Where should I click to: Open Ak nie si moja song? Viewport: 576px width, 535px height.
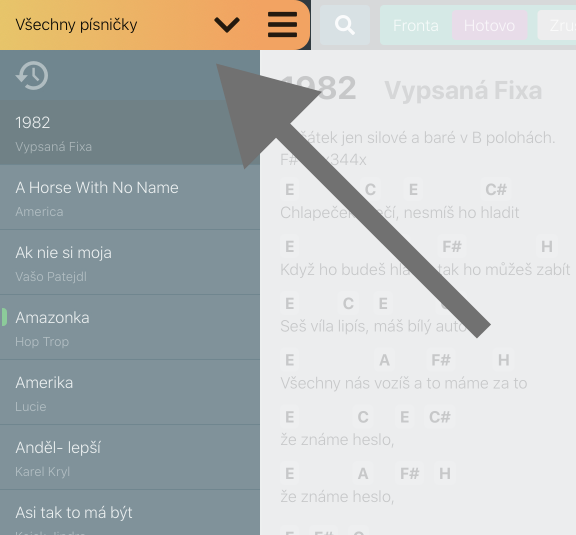coord(130,263)
